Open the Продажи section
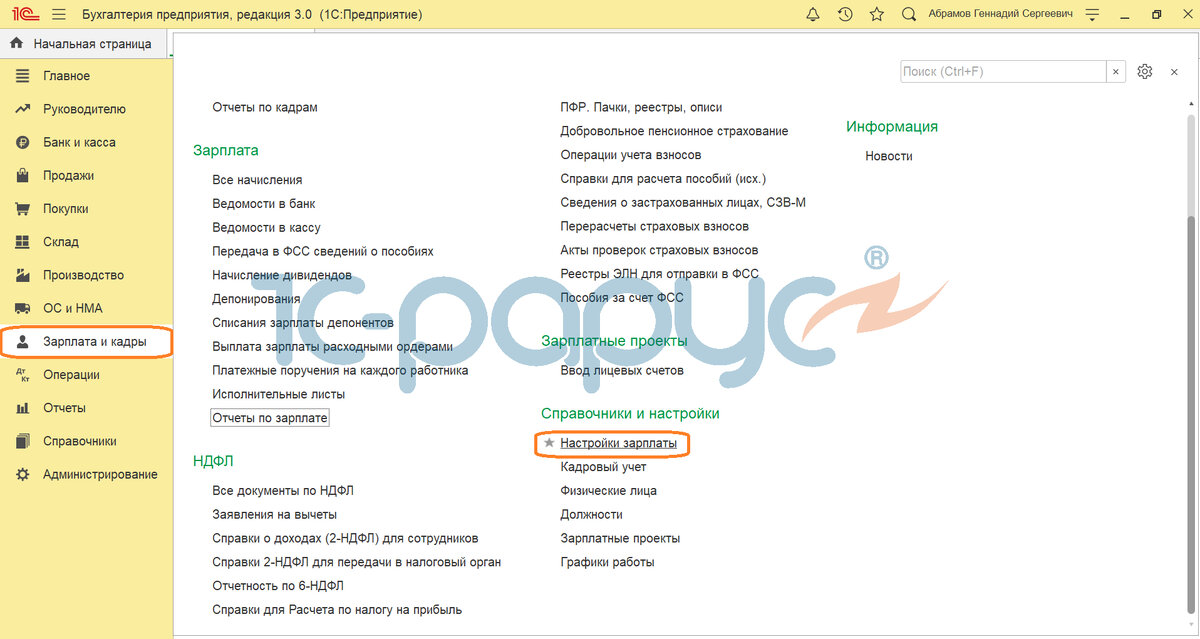The image size is (1200, 639). point(68,175)
